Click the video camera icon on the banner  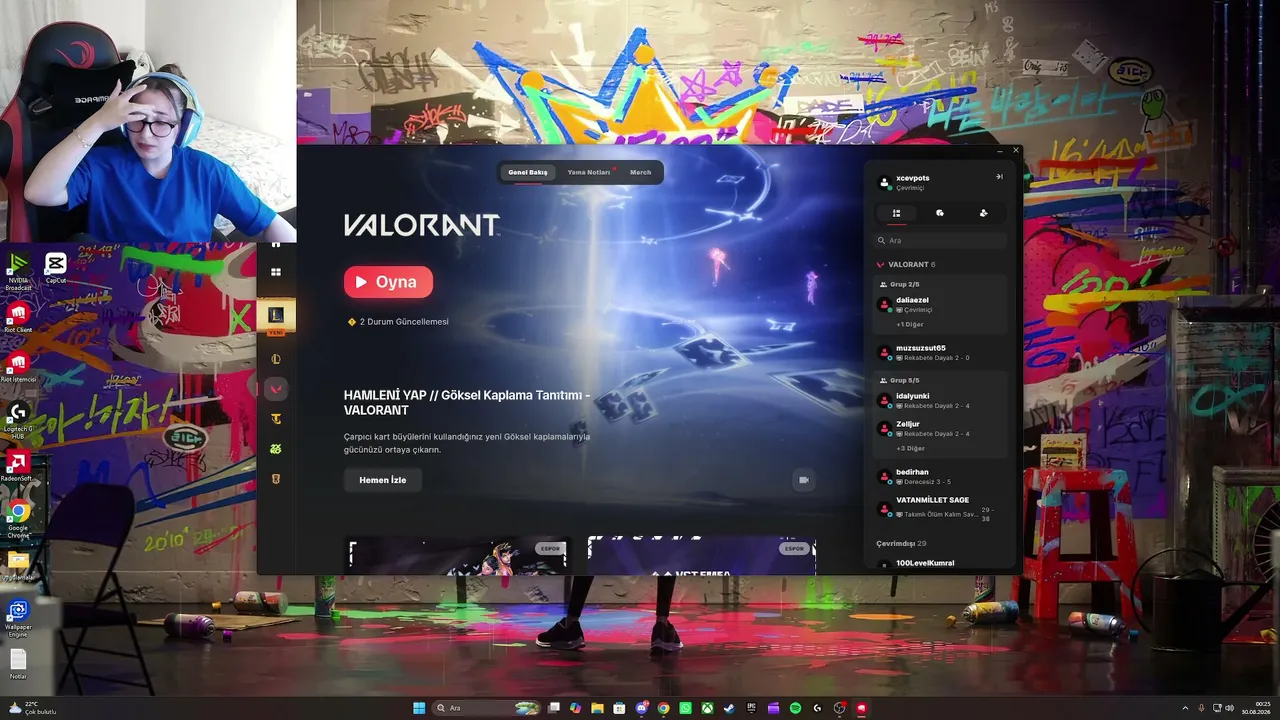click(x=803, y=480)
